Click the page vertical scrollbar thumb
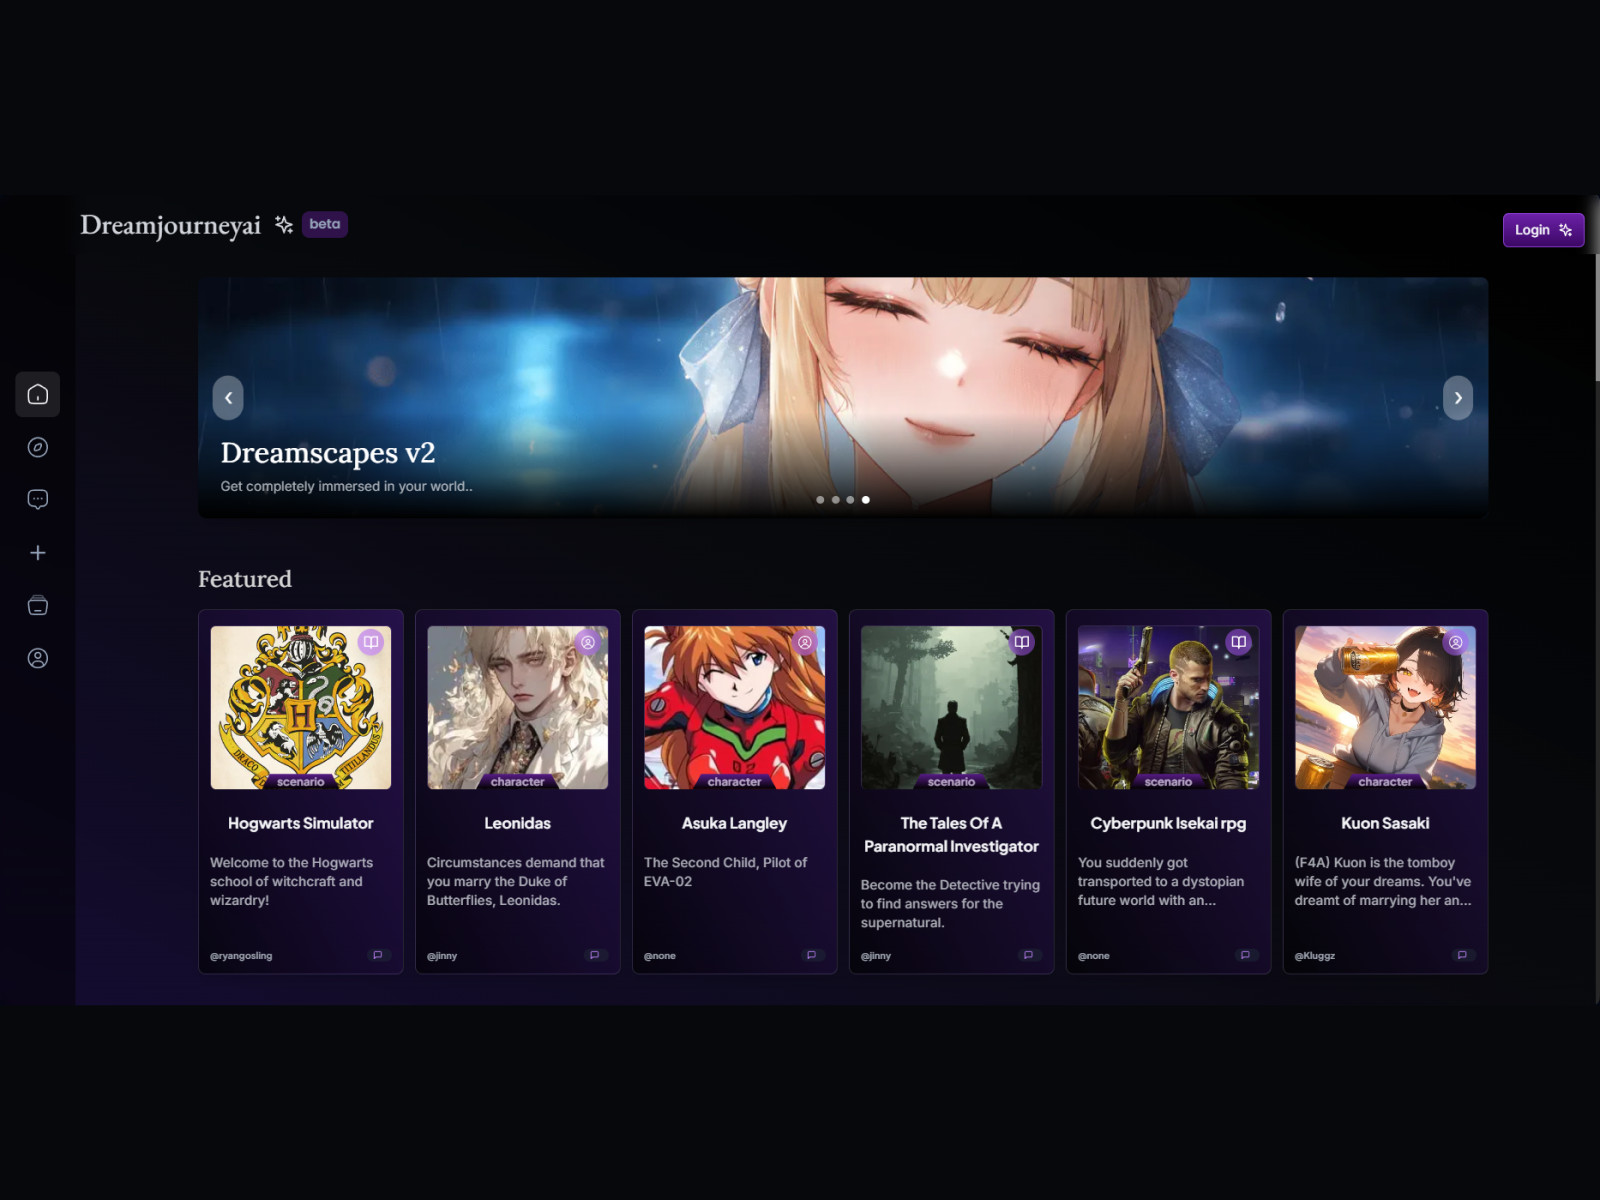 coord(1597,317)
